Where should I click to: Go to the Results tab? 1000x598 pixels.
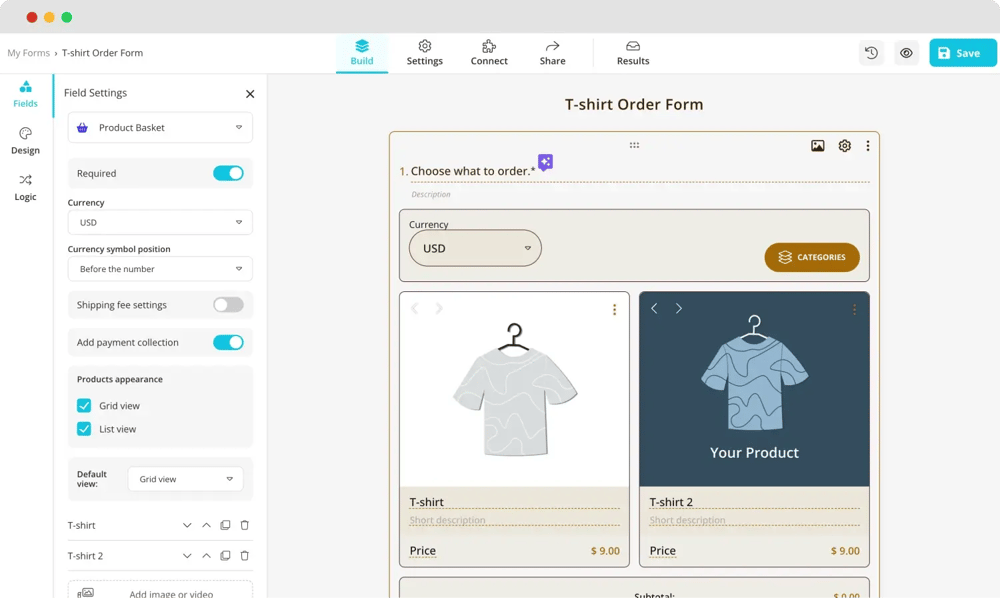tap(633, 53)
